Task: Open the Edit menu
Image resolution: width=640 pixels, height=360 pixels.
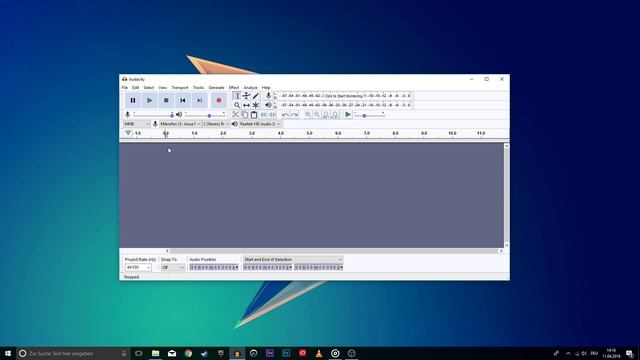Action: tap(136, 87)
